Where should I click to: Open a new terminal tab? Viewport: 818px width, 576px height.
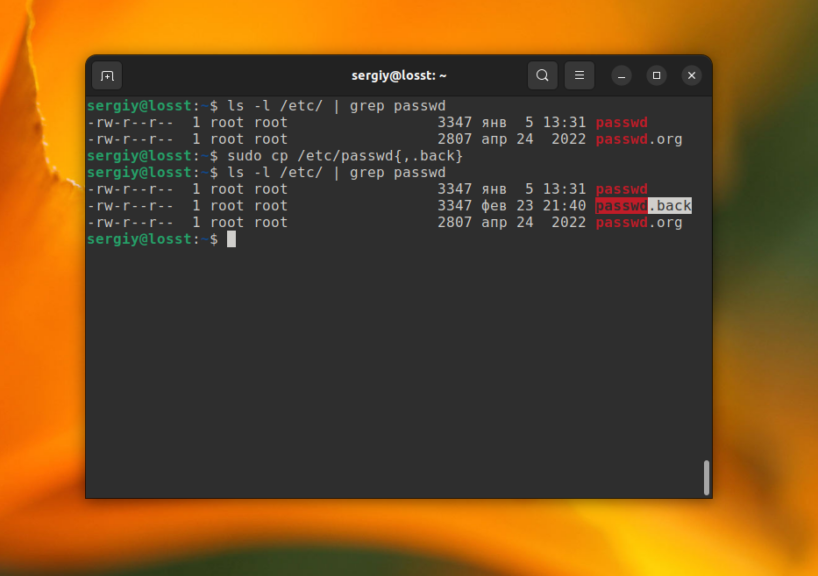coord(107,76)
